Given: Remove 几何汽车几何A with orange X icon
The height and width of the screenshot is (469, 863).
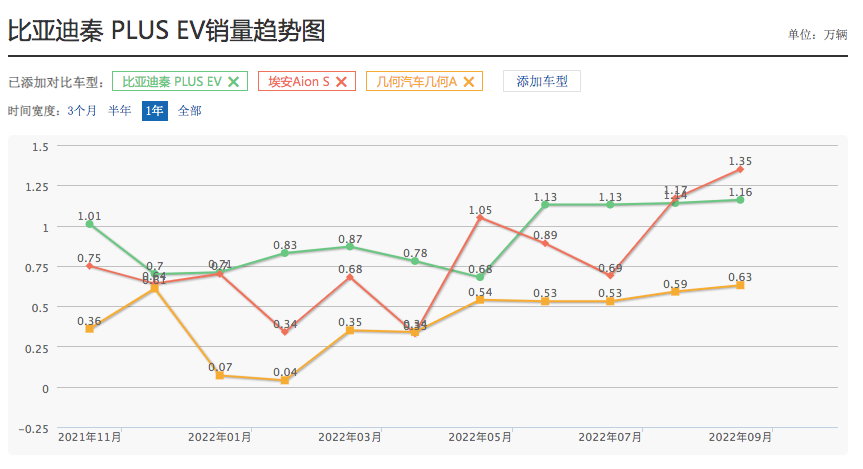Looking at the screenshot, I should [469, 81].
